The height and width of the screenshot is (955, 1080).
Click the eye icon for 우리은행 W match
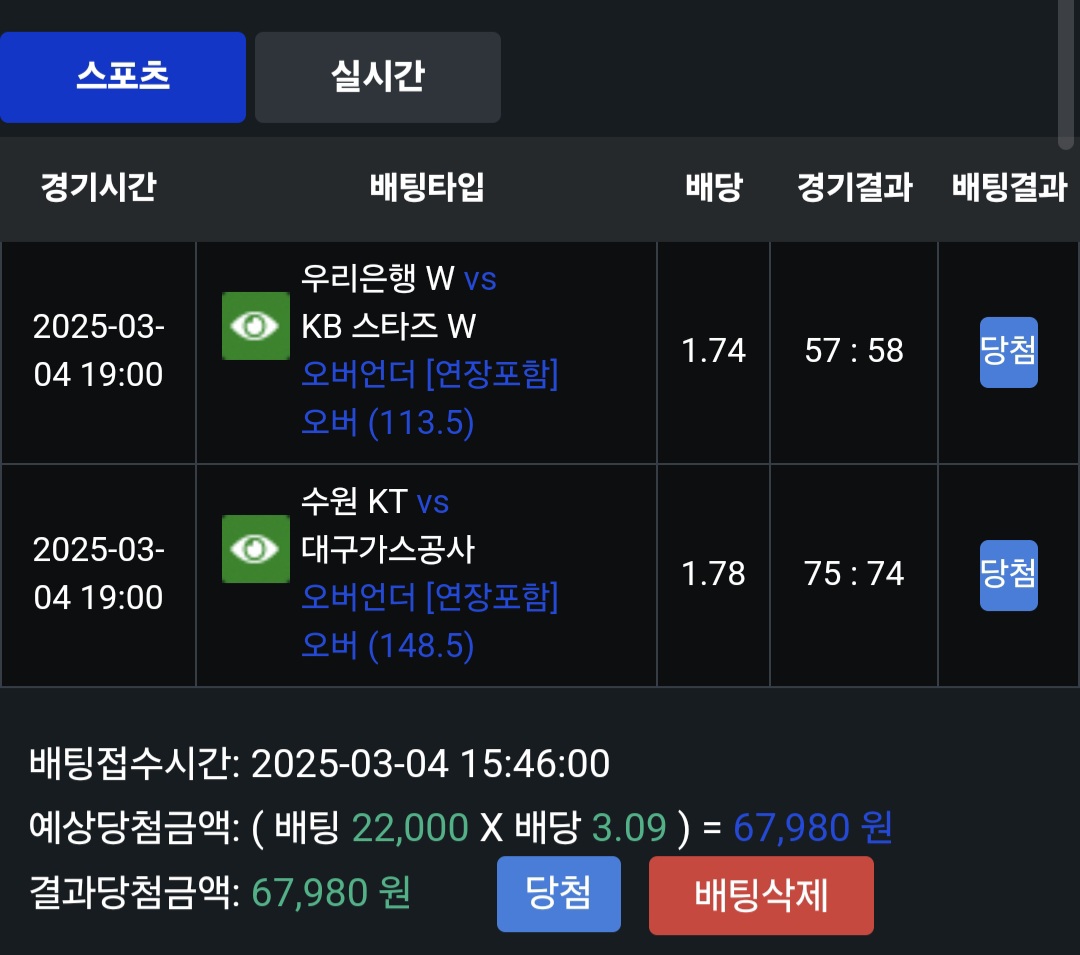point(256,326)
